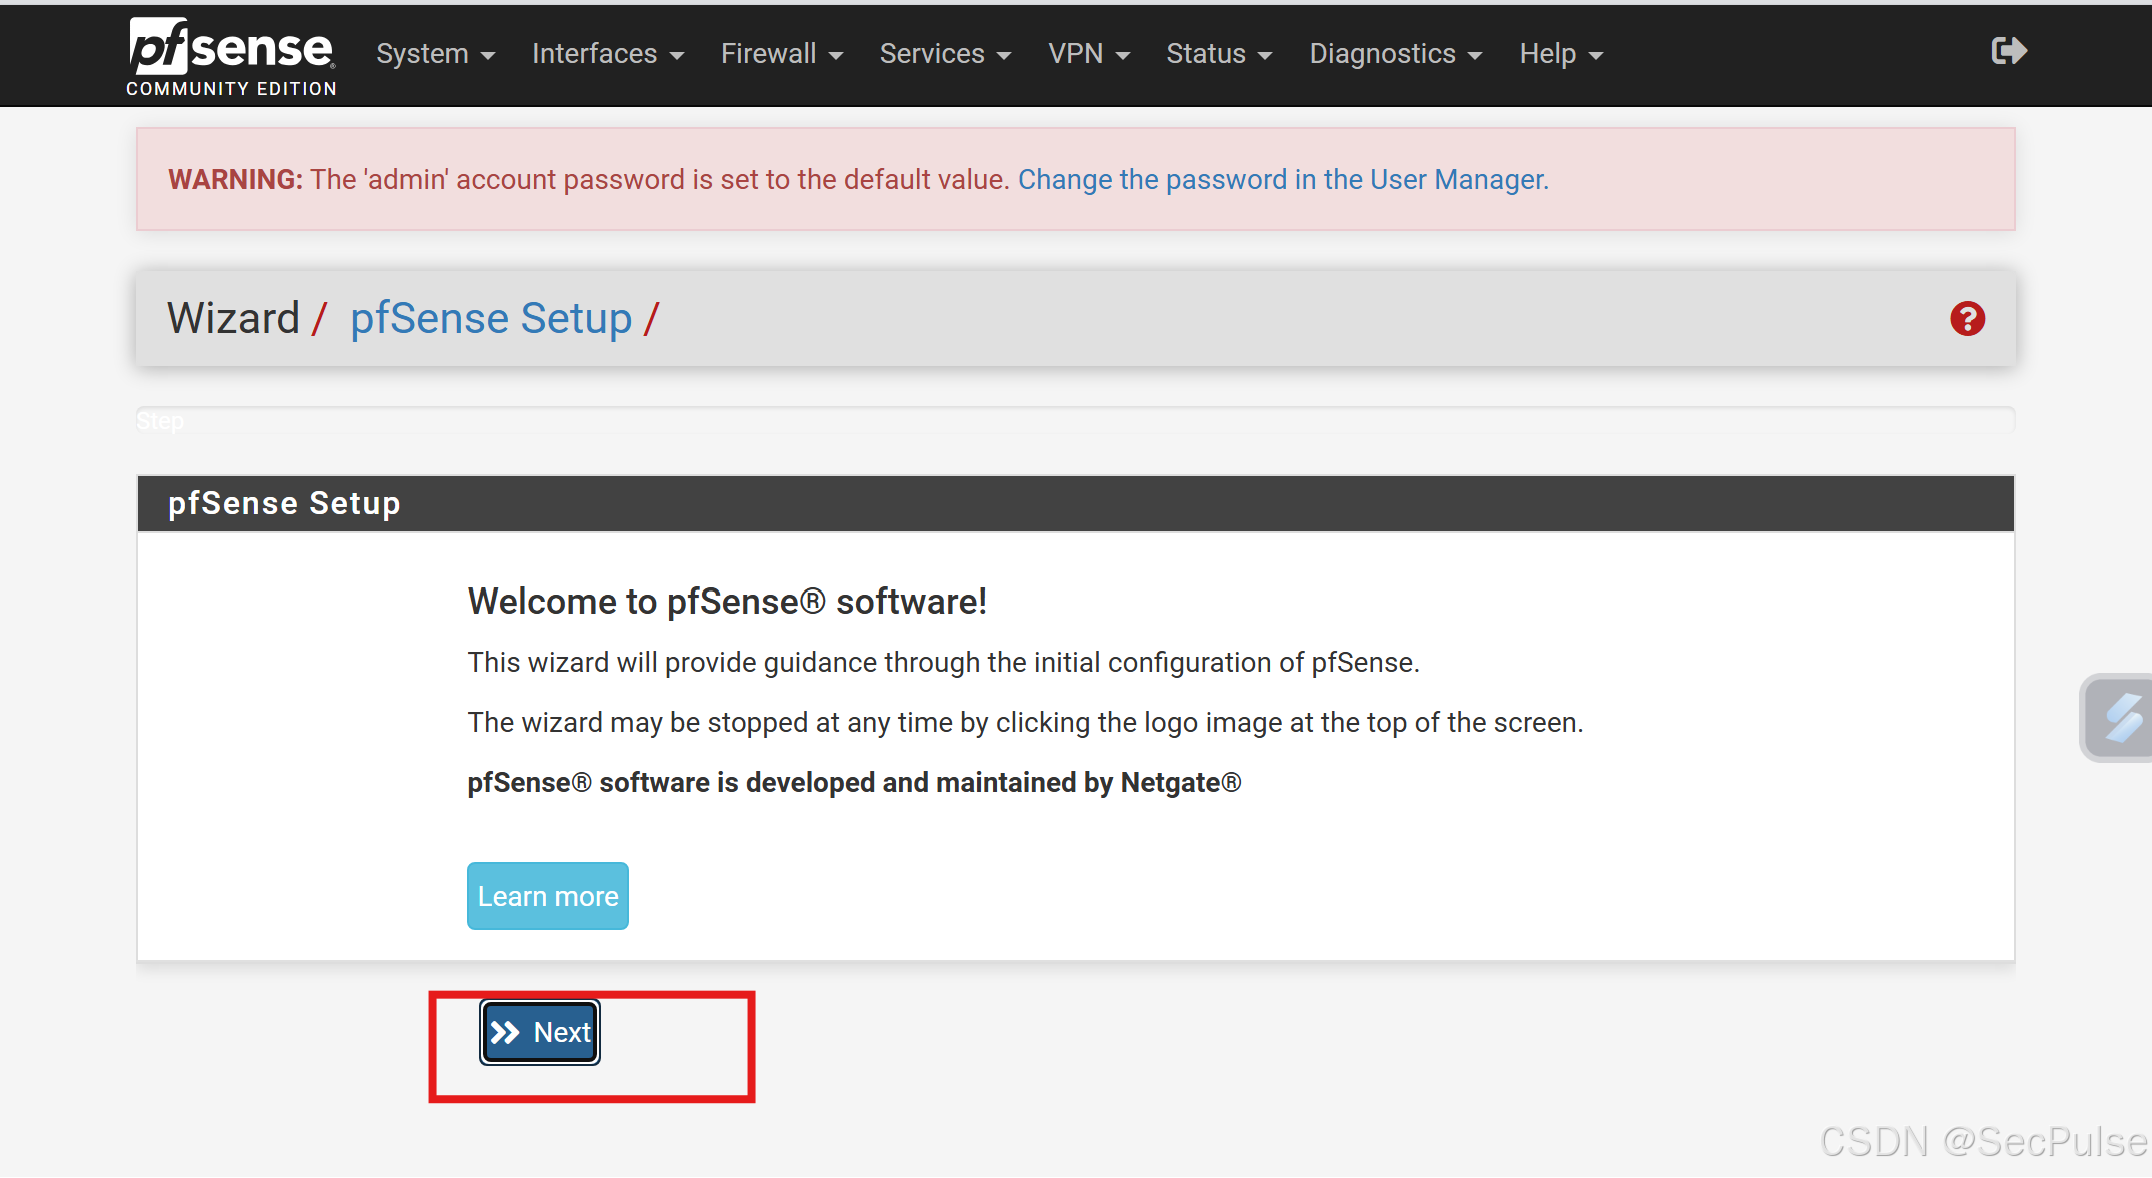Expand the Diagnostics dropdown arrow
This screenshot has width=2152, height=1178.
click(x=1476, y=56)
